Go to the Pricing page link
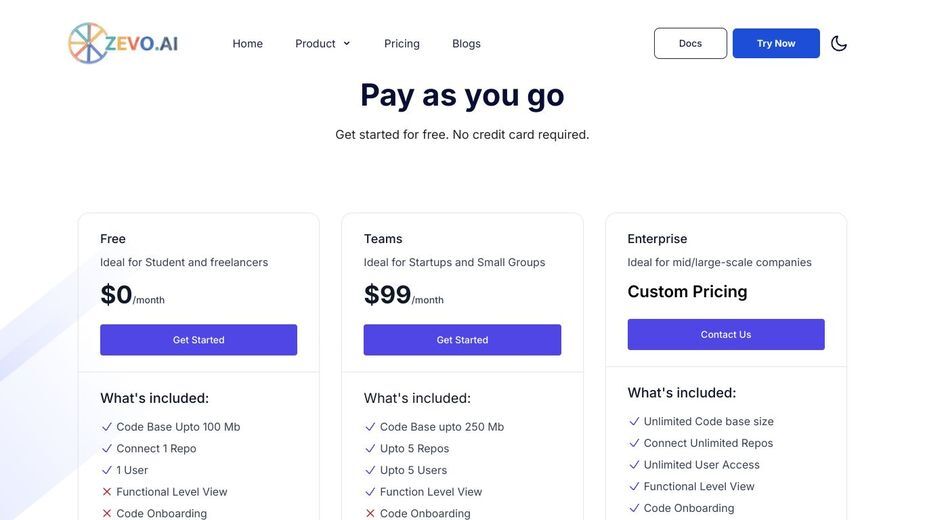925x520 pixels. 402,44
